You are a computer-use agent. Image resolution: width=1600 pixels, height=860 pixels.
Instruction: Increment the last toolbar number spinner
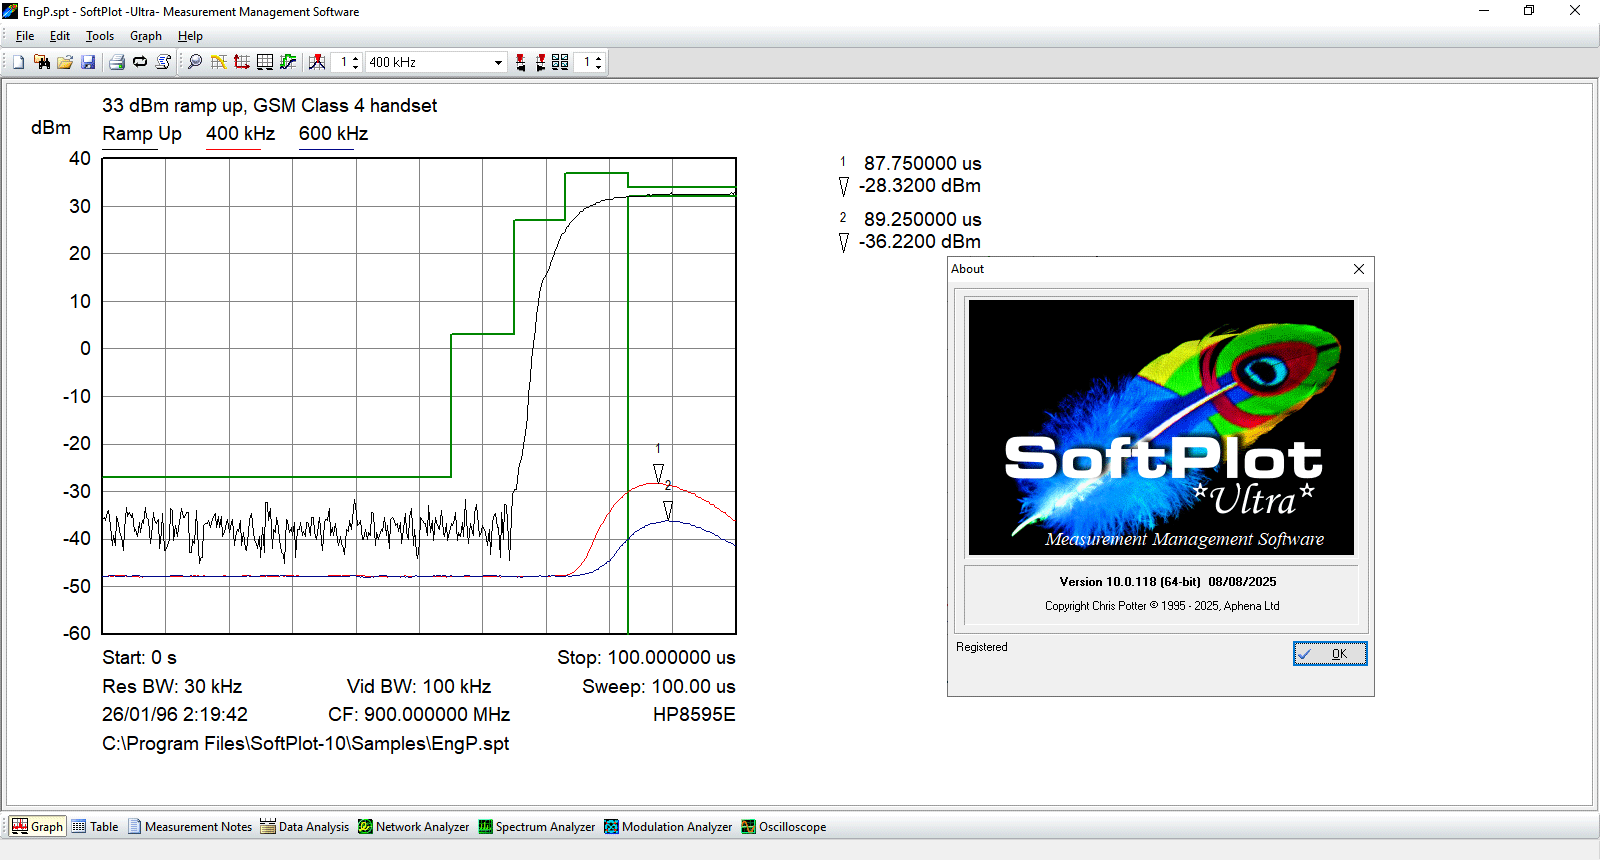598,58
